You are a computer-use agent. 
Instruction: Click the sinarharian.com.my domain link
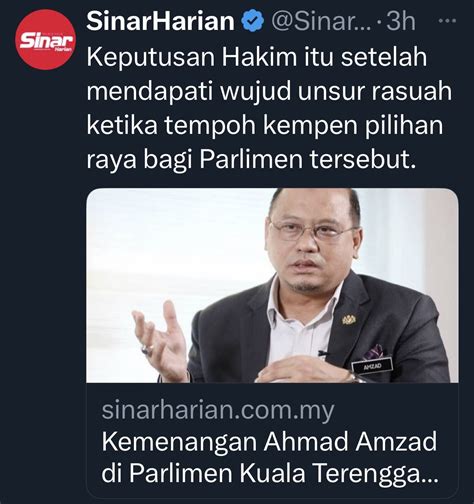[x=218, y=411]
